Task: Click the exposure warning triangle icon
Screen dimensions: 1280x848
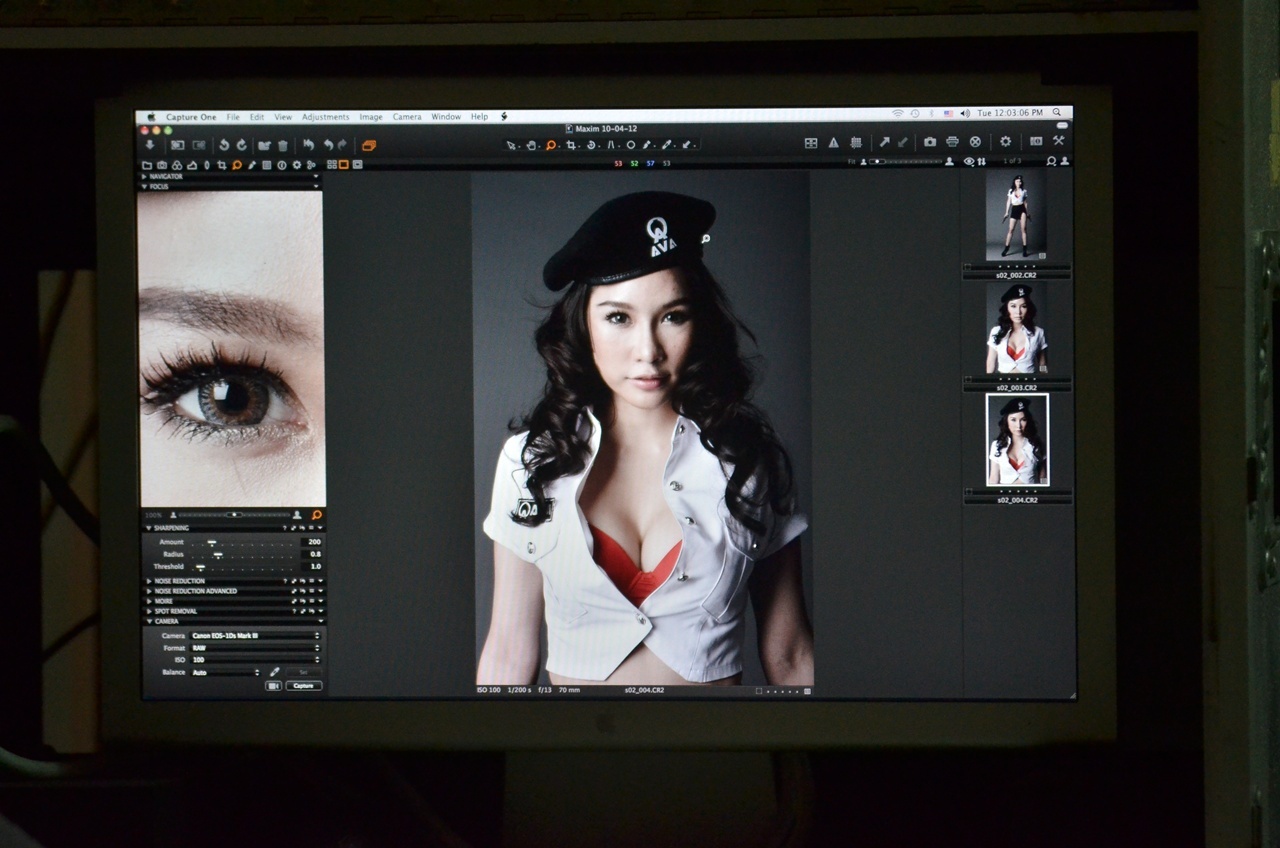Action: [x=833, y=142]
